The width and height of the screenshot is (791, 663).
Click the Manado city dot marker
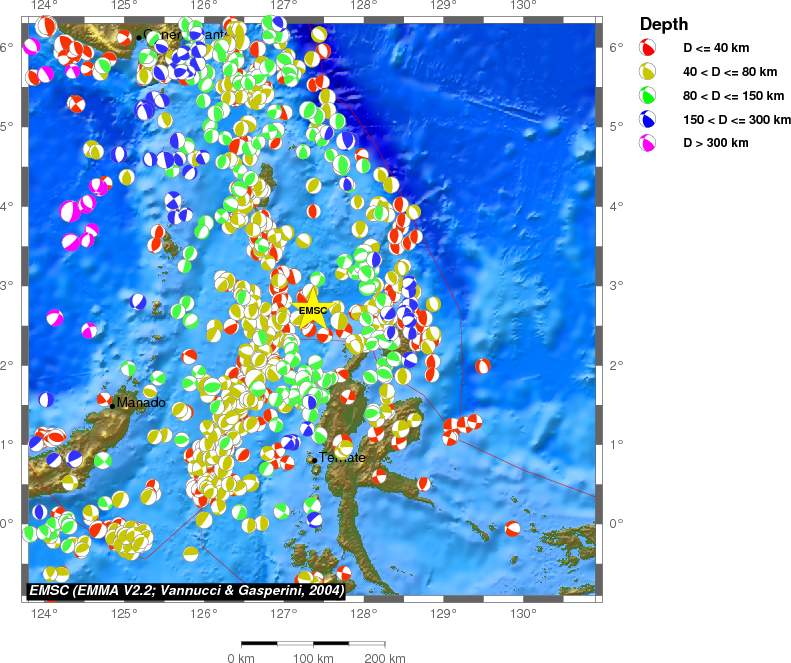(112, 405)
